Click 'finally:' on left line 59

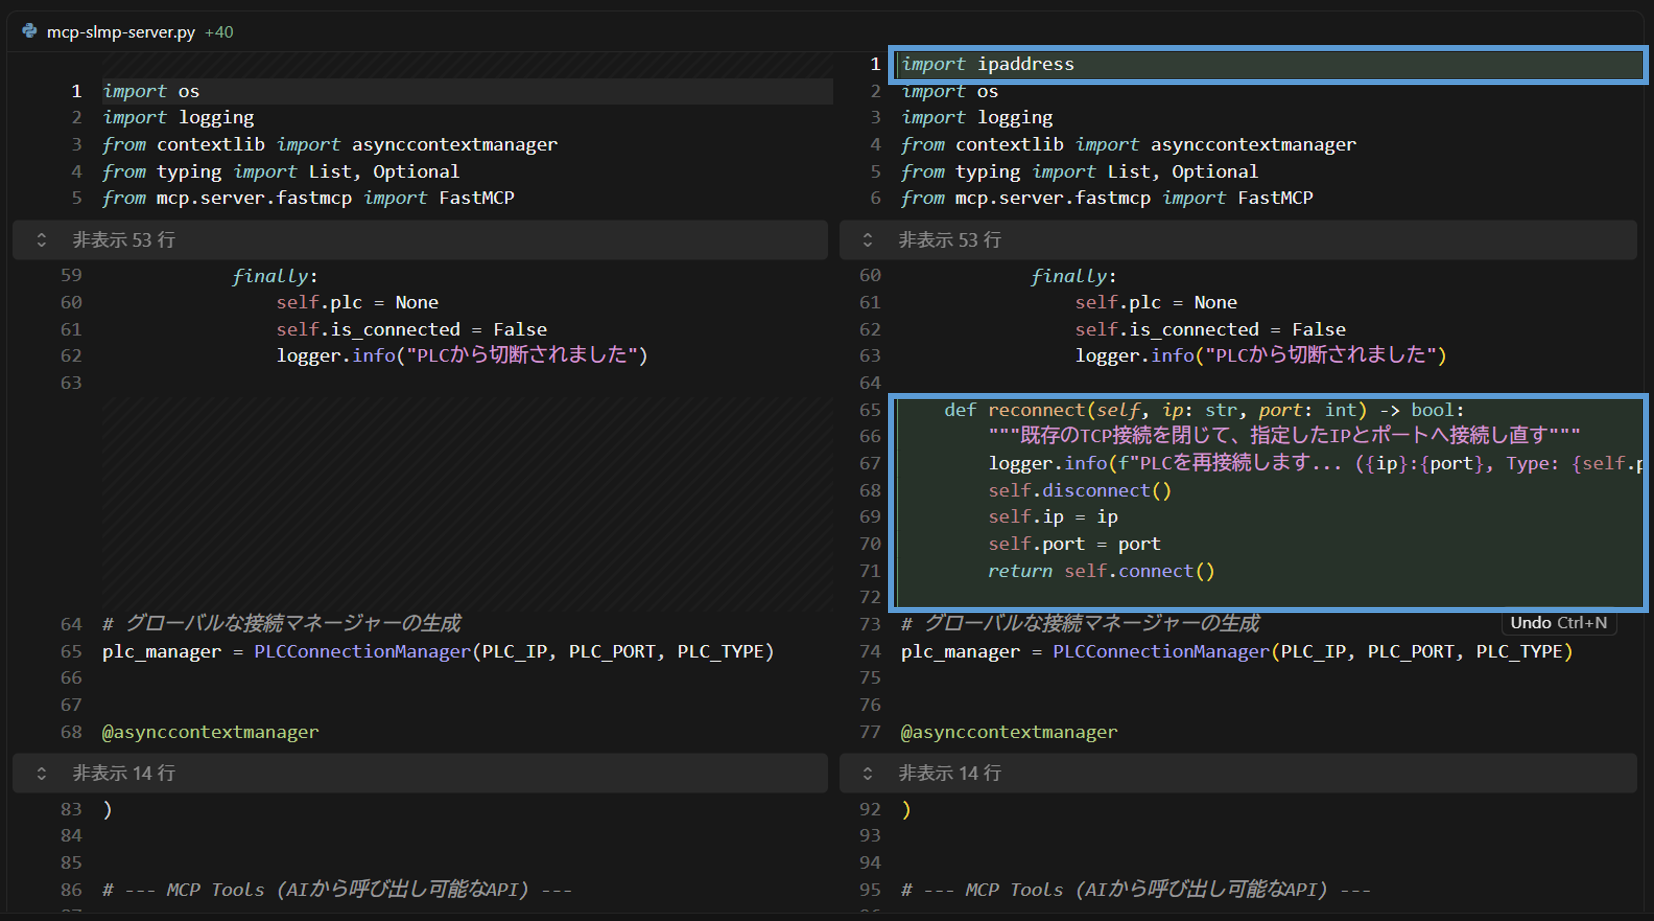click(275, 276)
